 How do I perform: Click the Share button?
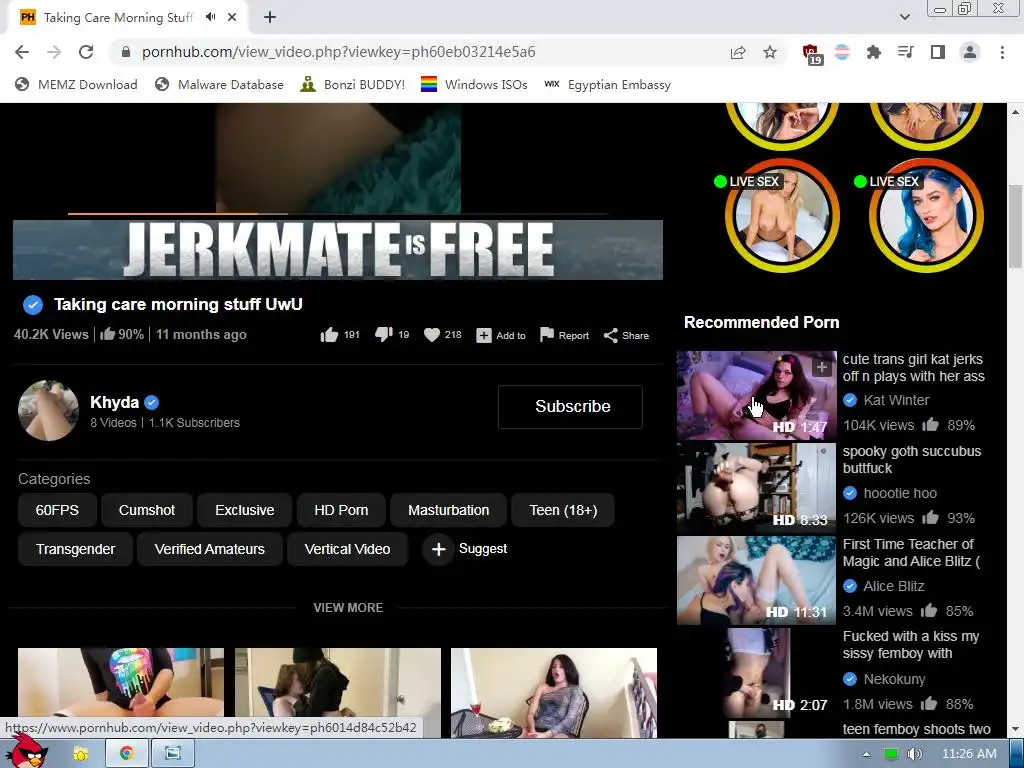(x=626, y=335)
